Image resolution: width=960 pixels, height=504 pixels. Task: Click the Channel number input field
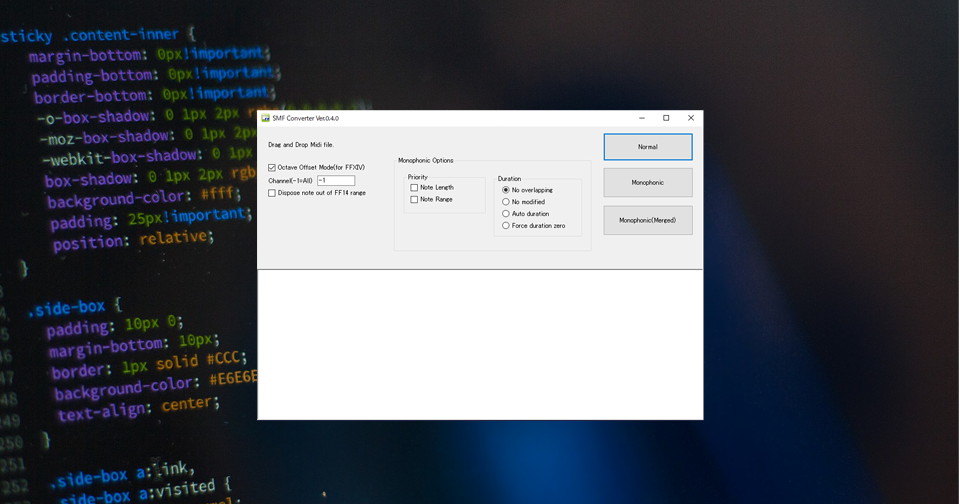(x=336, y=181)
